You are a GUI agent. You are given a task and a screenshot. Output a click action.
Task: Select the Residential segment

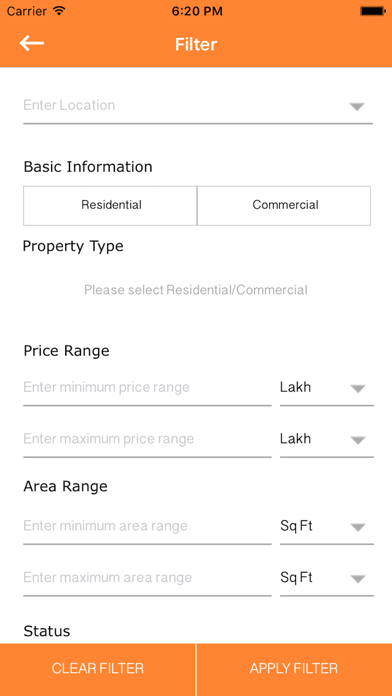[x=110, y=206]
